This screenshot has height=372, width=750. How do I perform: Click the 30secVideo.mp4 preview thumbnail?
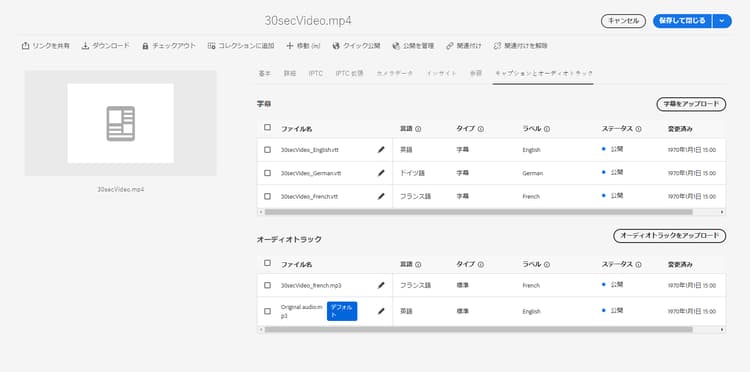point(121,123)
